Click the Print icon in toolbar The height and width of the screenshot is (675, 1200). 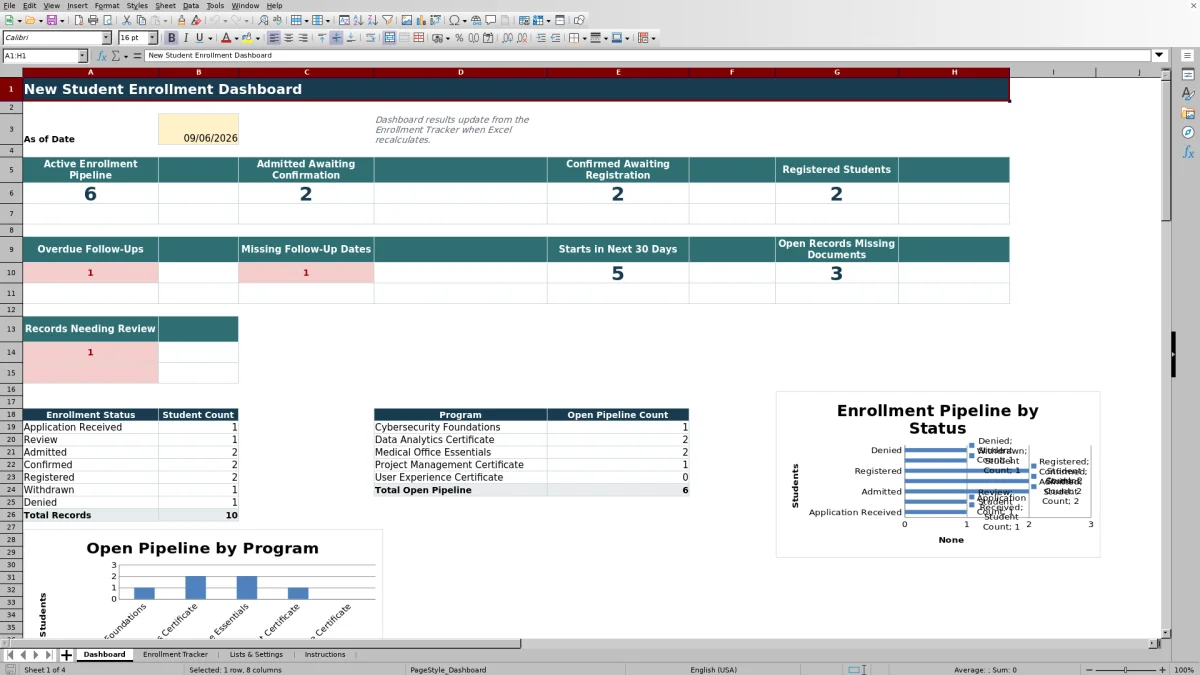point(92,20)
